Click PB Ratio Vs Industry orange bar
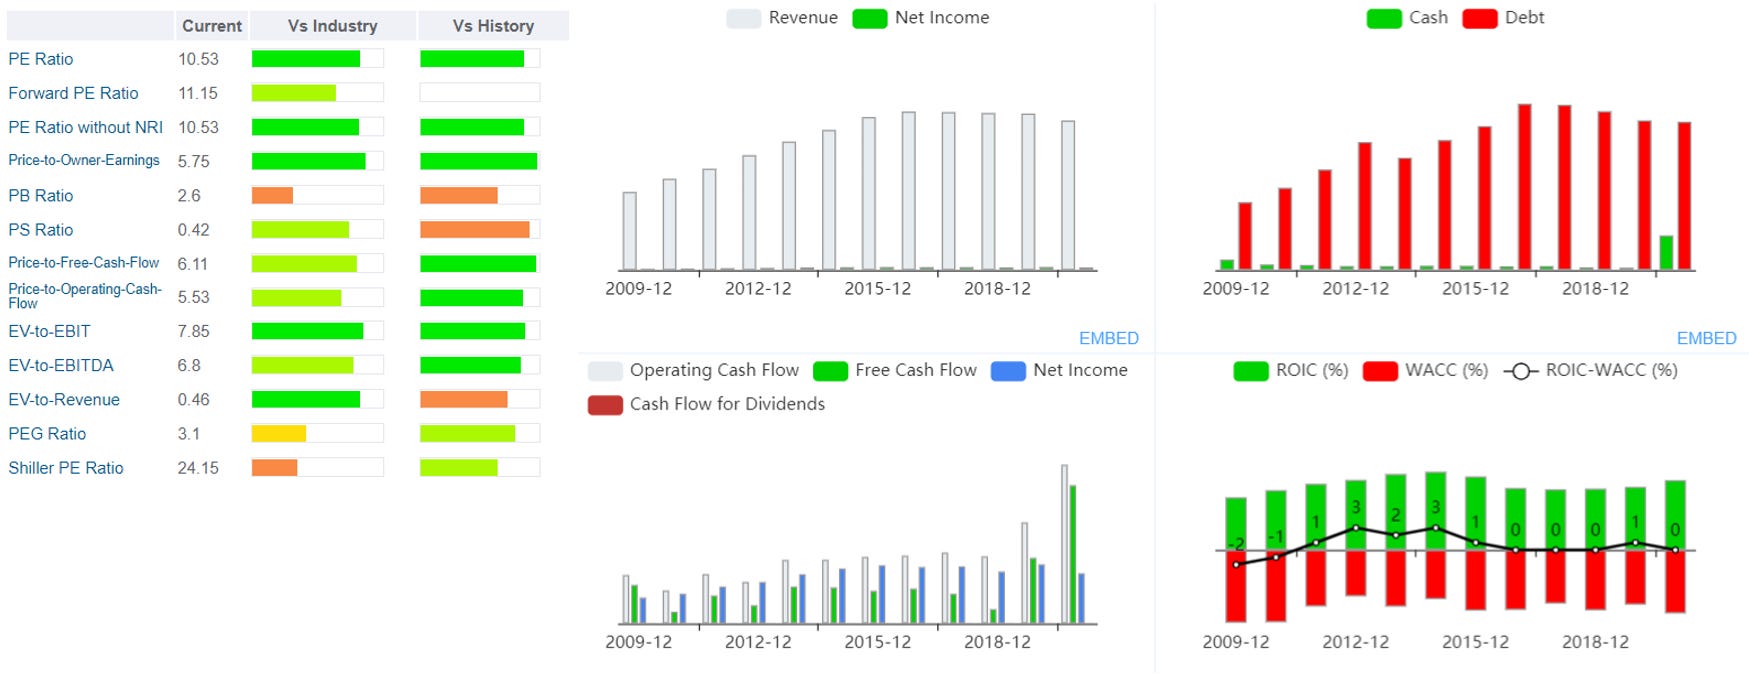This screenshot has height=674, width=1749. pos(272,195)
